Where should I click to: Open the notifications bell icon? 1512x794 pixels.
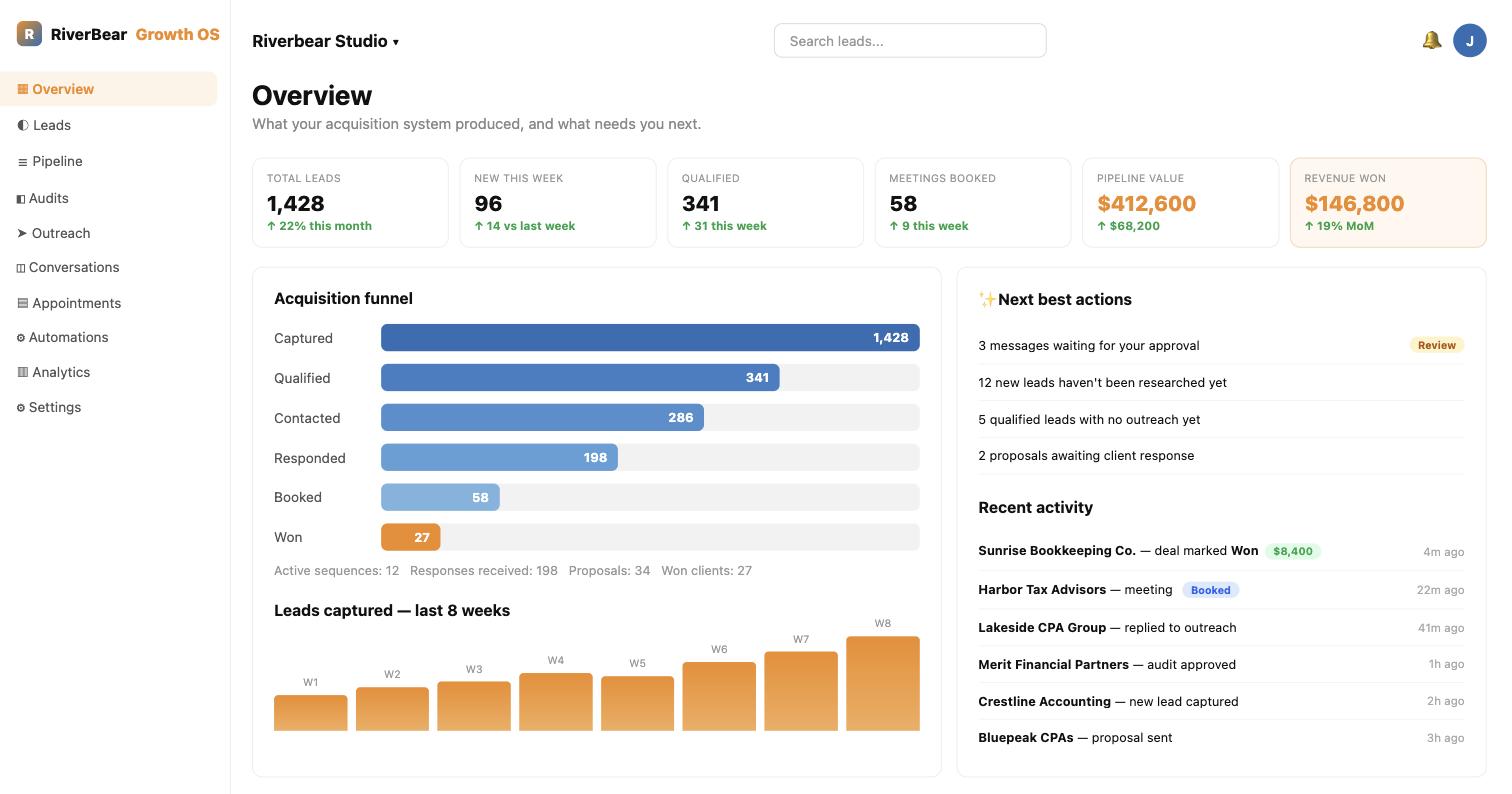[1431, 40]
